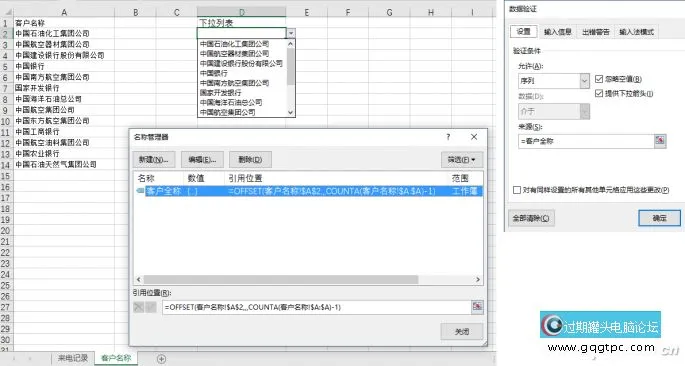Click cell D2 dropdown arrow
This screenshot has width=685, height=366.
point(291,33)
